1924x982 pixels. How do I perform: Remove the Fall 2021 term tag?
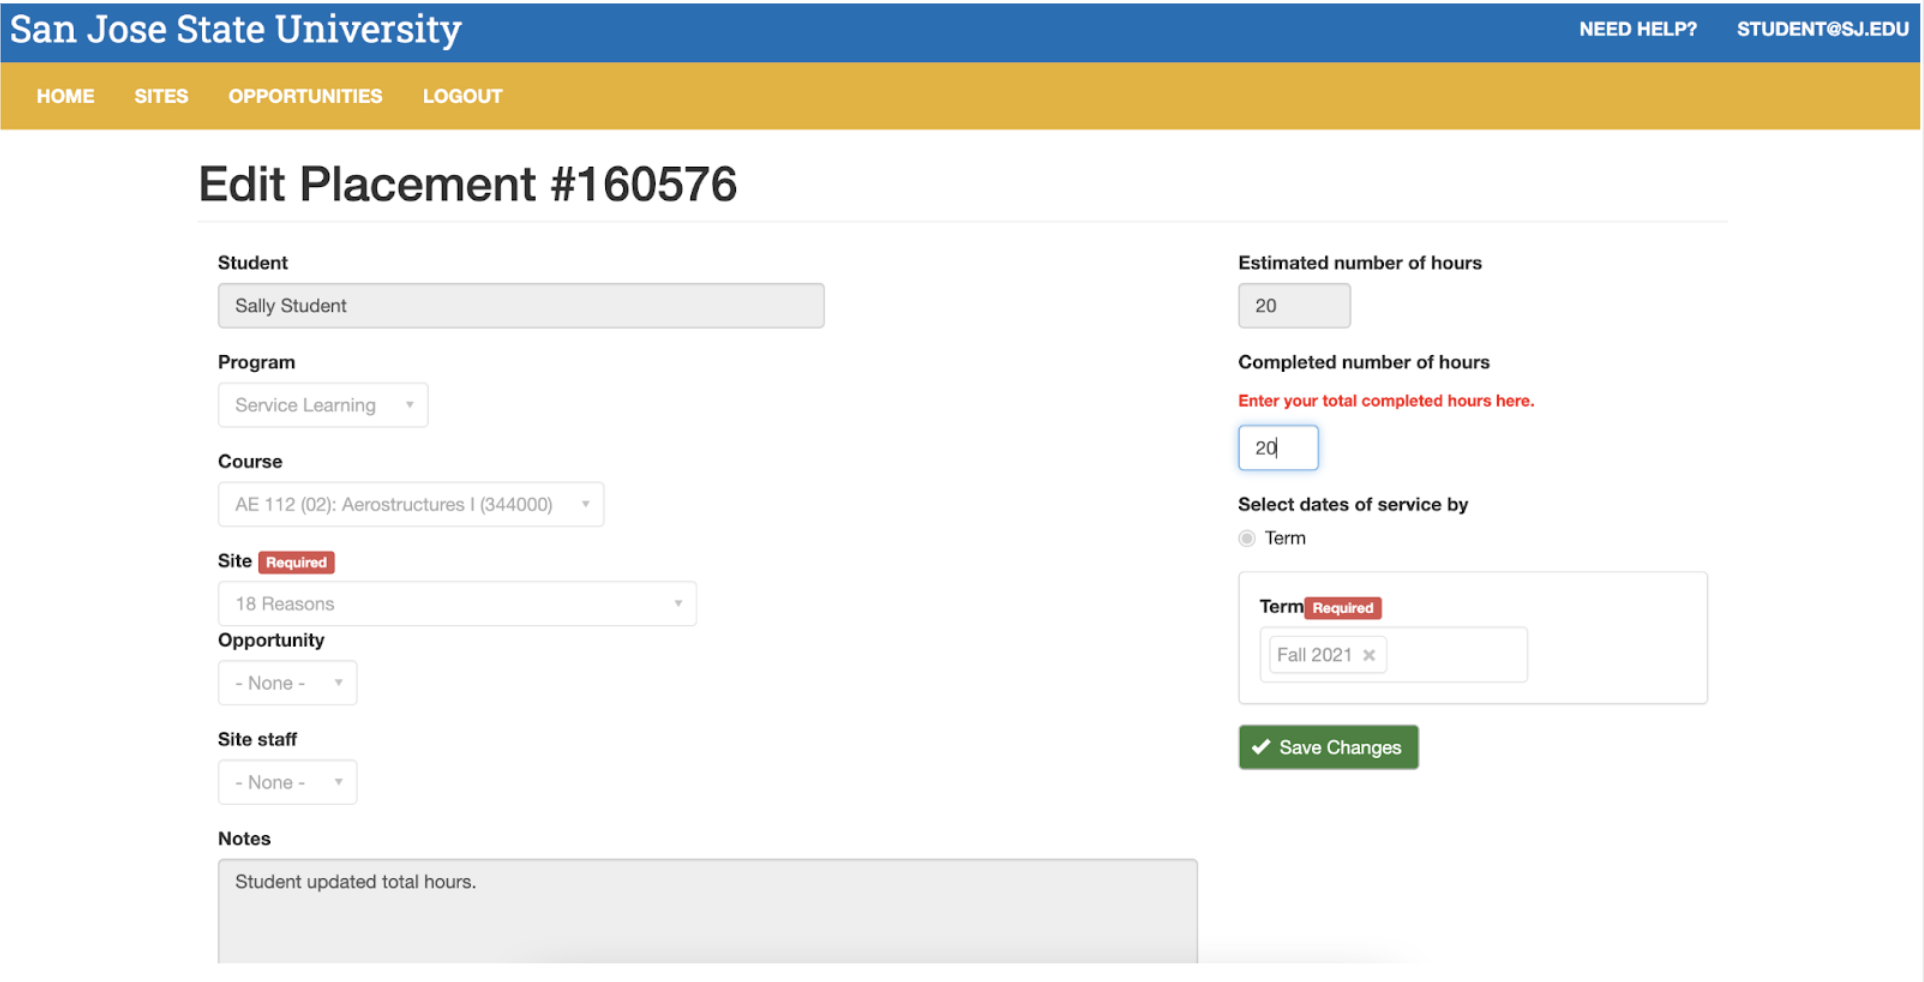(x=1369, y=655)
